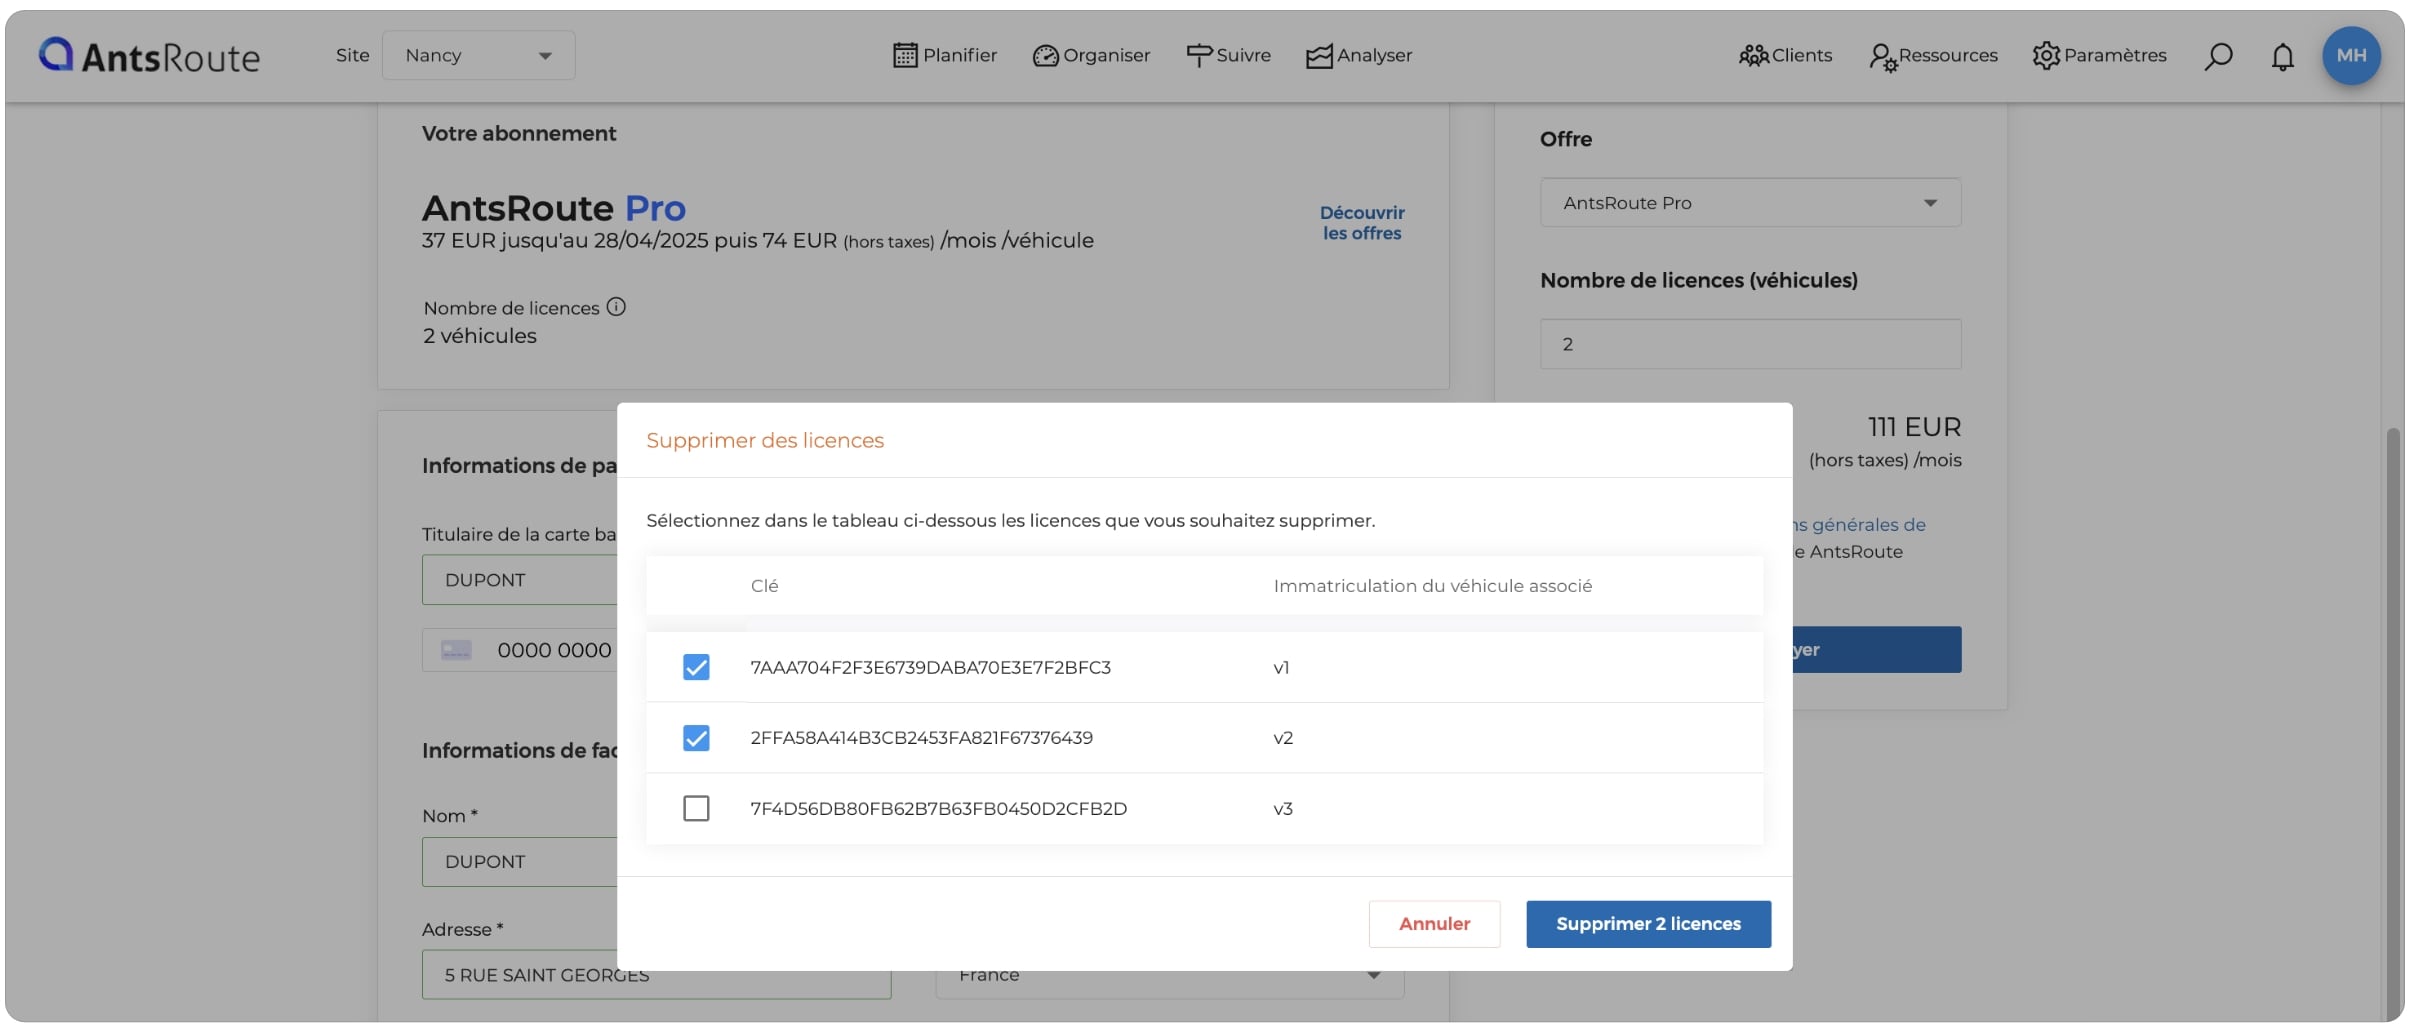Viewport: 2410px width, 1028px height.
Task: Open Paramètres settings
Action: 2099,55
